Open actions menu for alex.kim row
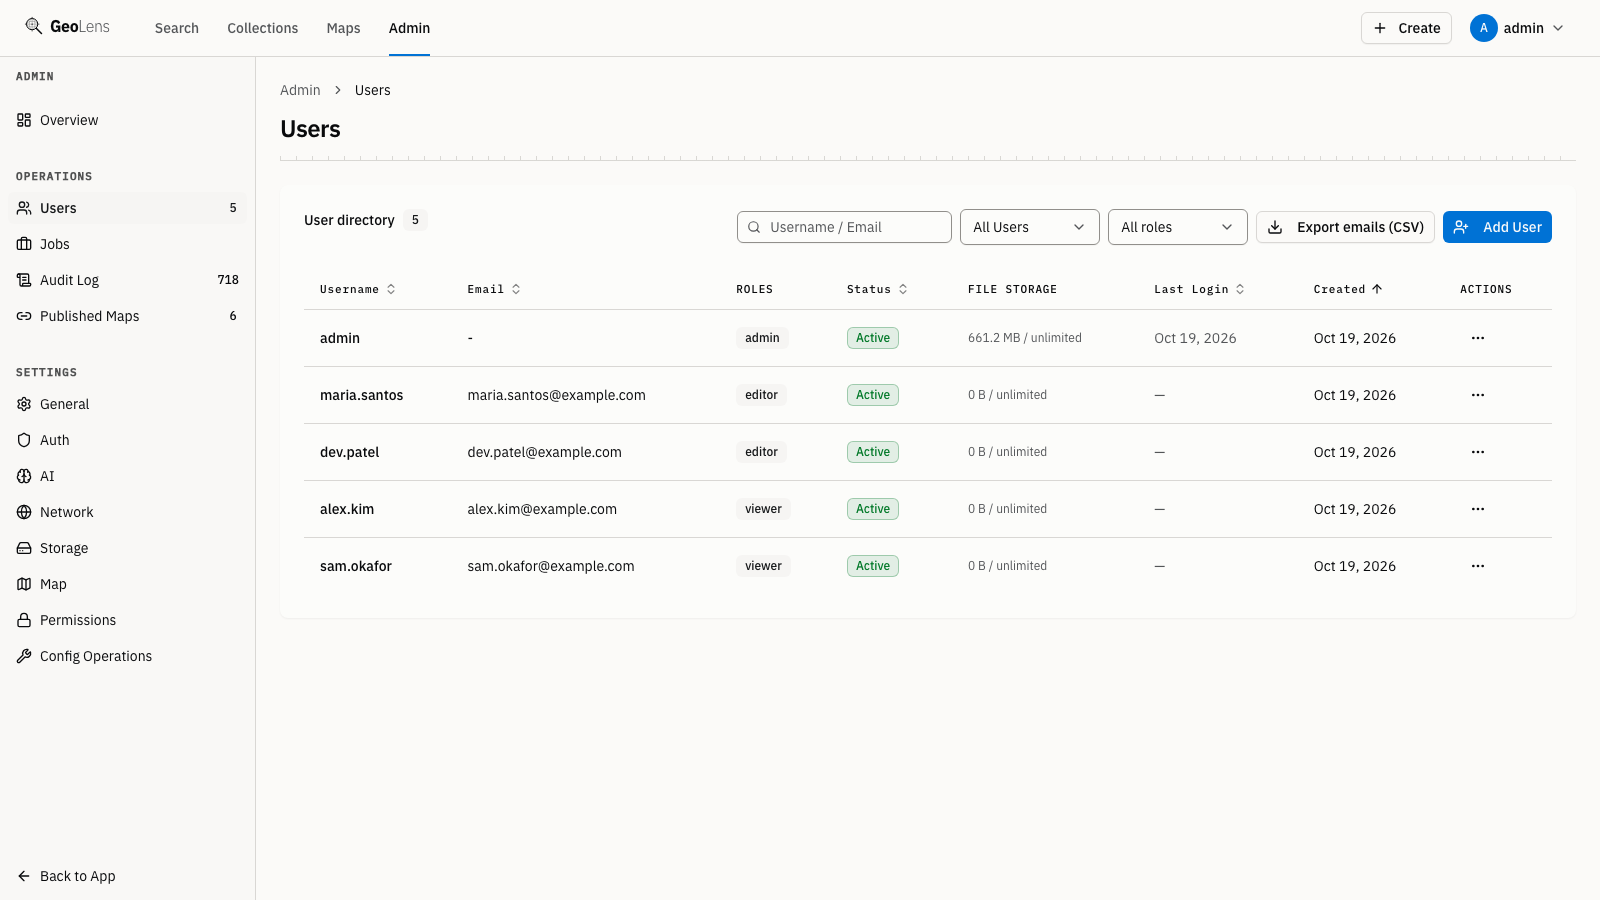Viewport: 1600px width, 900px height. [1478, 509]
